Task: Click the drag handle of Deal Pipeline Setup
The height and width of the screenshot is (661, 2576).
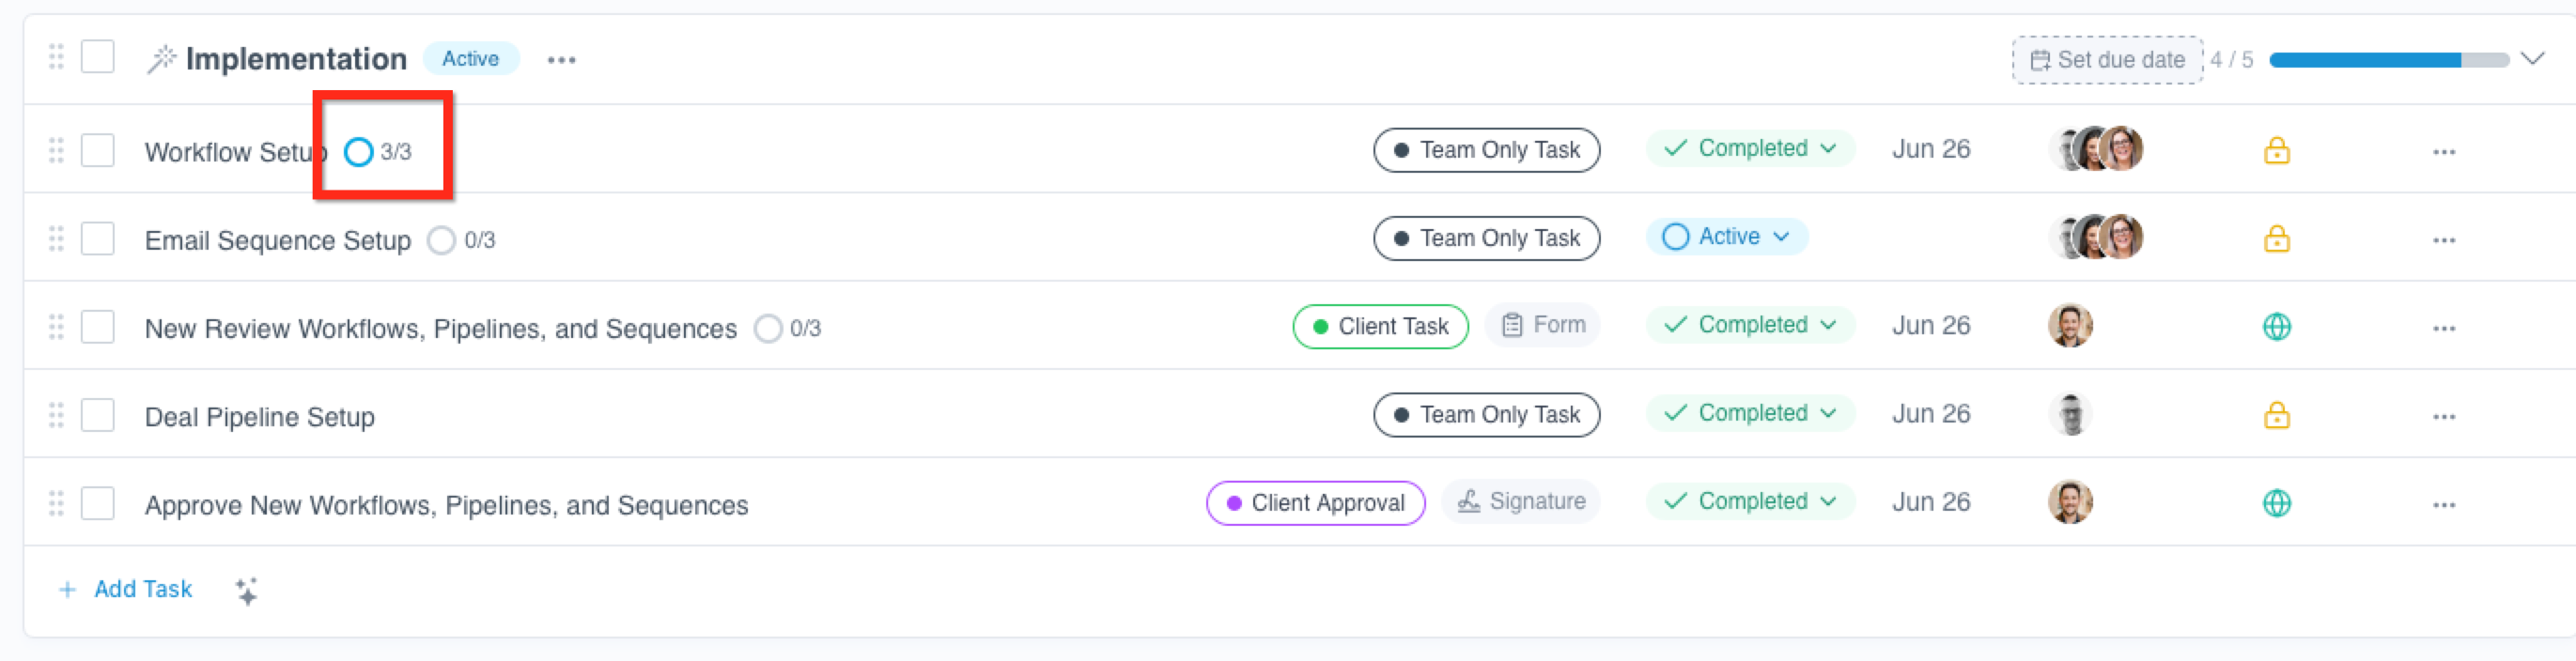Action: [x=56, y=415]
